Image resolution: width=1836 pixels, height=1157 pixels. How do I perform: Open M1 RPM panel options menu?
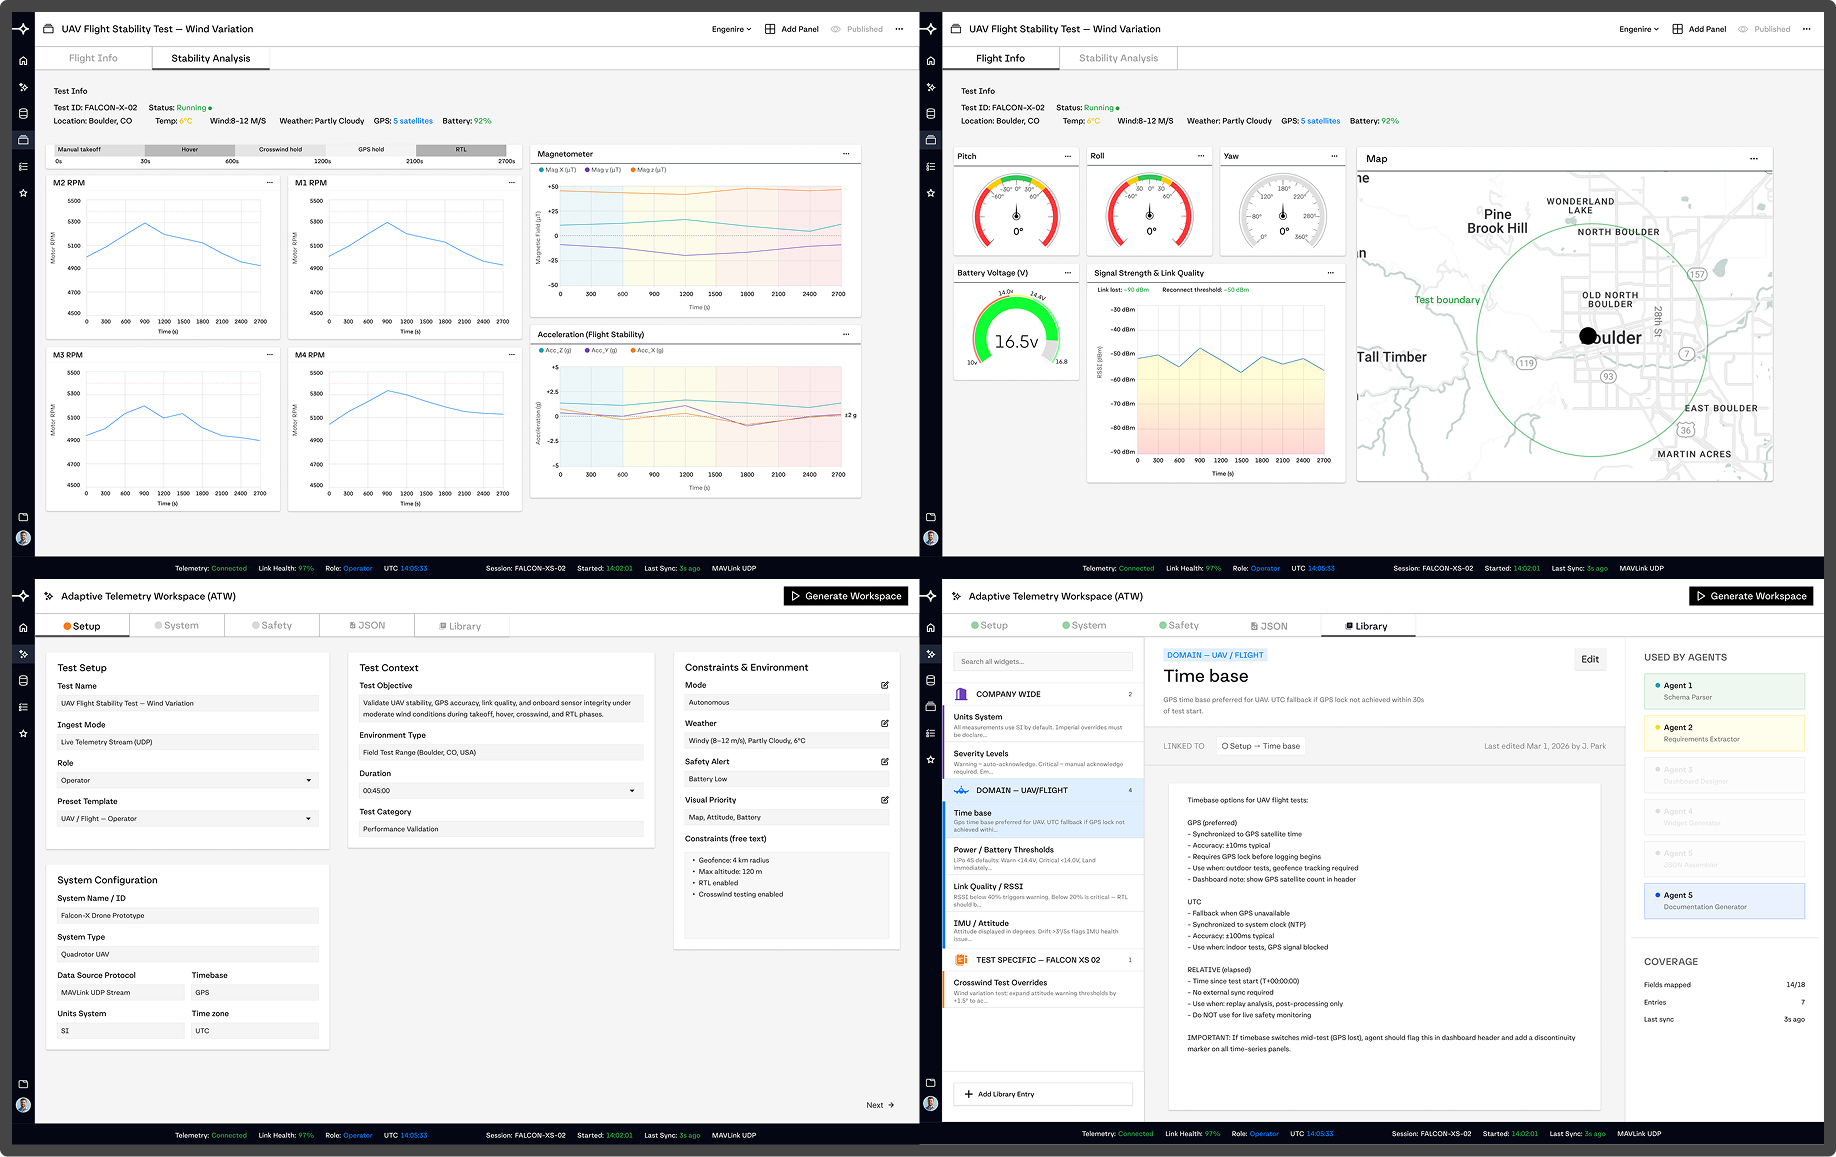(x=512, y=183)
